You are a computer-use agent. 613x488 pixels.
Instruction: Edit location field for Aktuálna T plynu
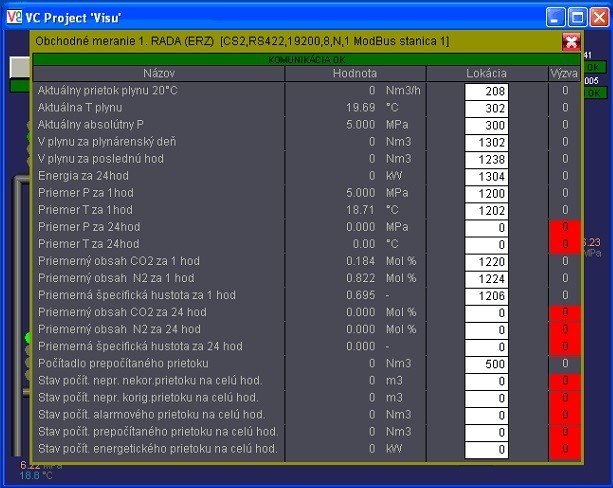tap(486, 108)
